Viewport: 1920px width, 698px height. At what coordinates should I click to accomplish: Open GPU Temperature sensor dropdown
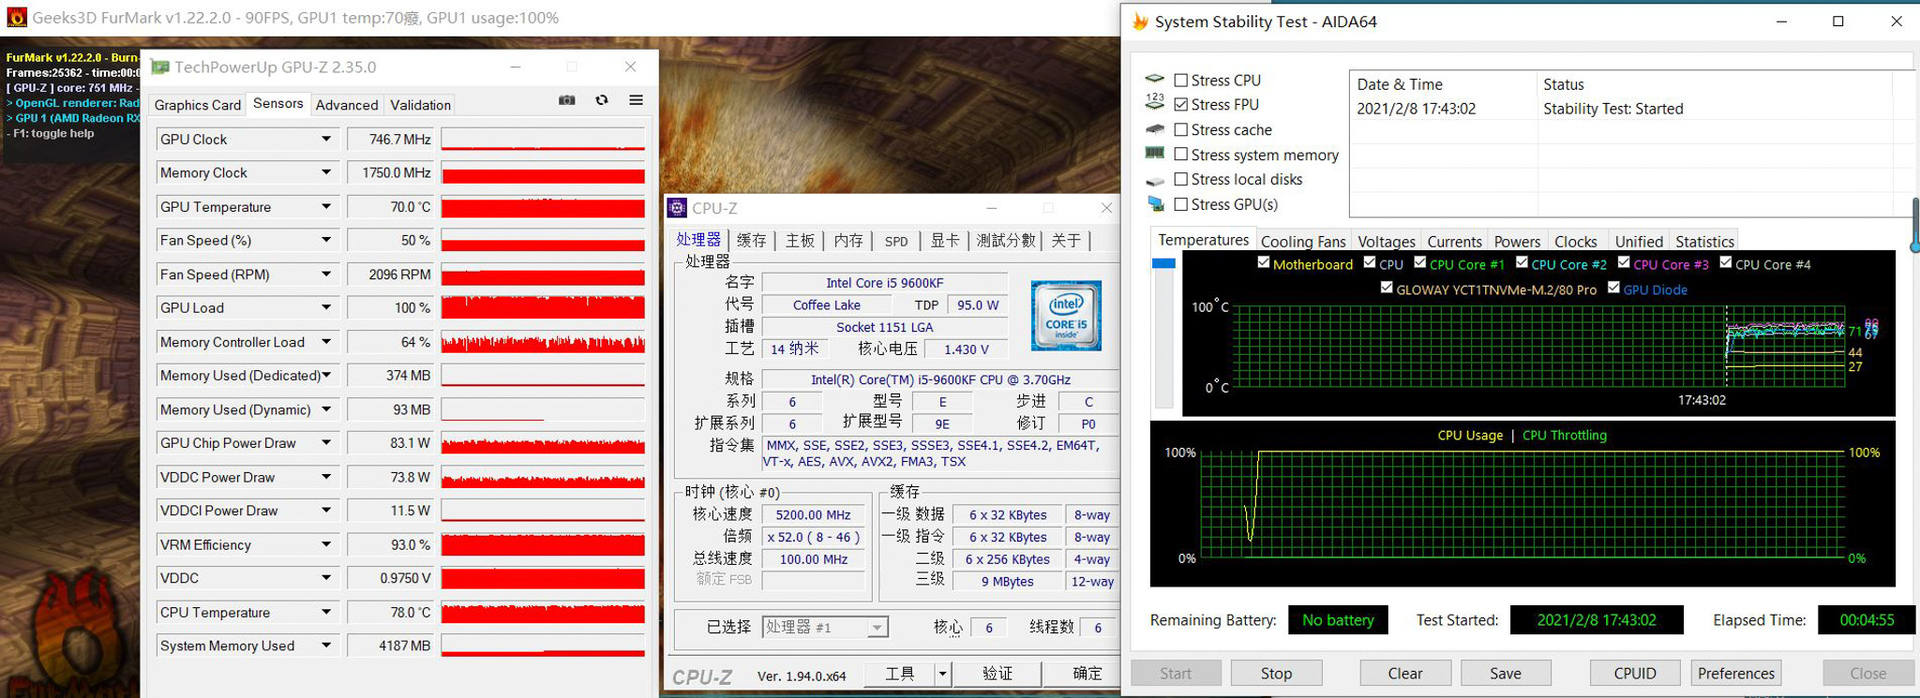coord(326,206)
